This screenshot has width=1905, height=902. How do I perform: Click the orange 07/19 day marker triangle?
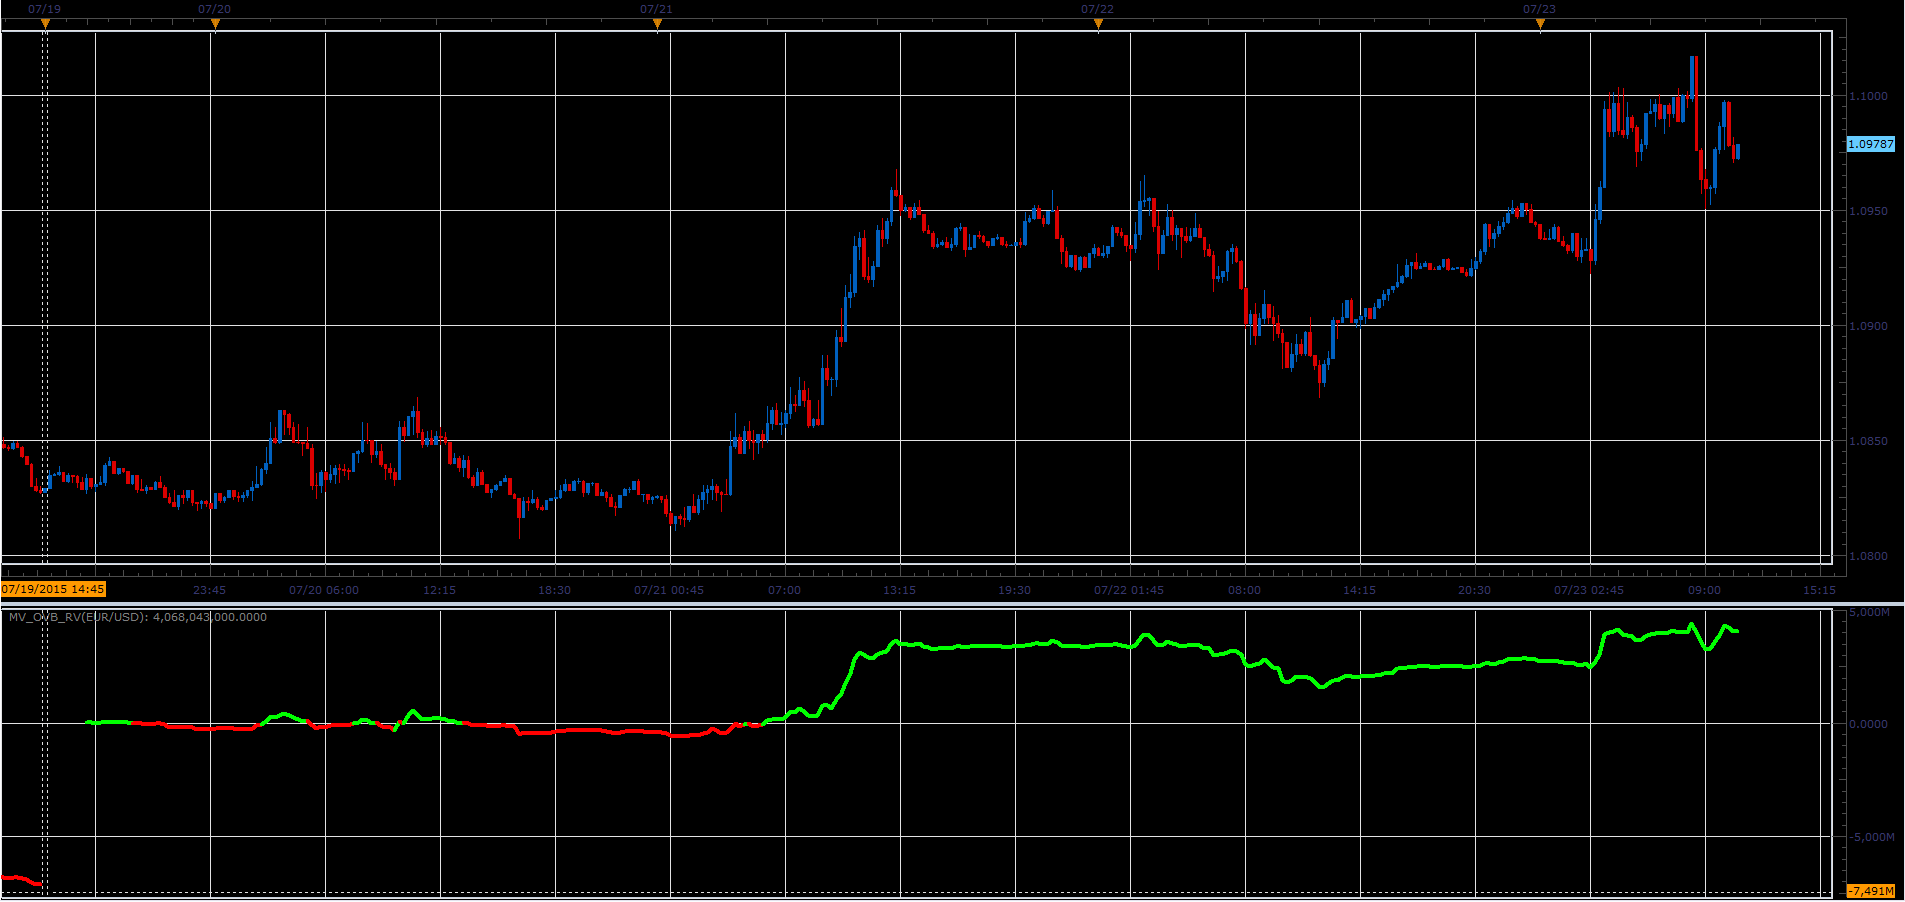click(x=45, y=24)
